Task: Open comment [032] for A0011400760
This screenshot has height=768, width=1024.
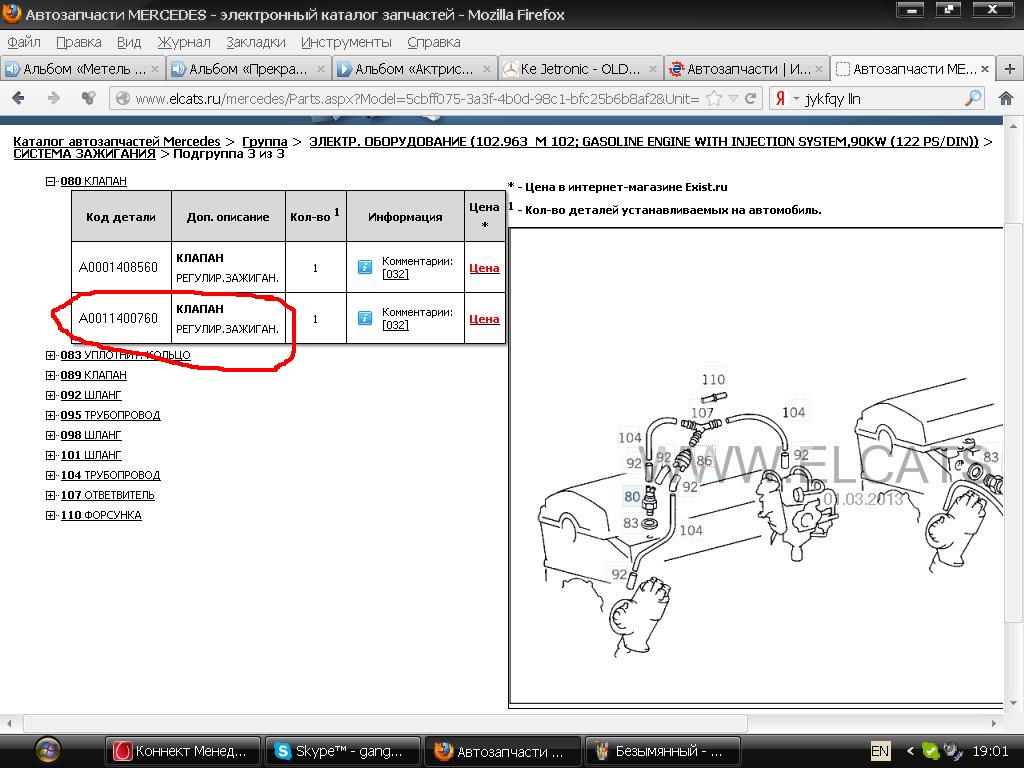Action: pos(395,325)
